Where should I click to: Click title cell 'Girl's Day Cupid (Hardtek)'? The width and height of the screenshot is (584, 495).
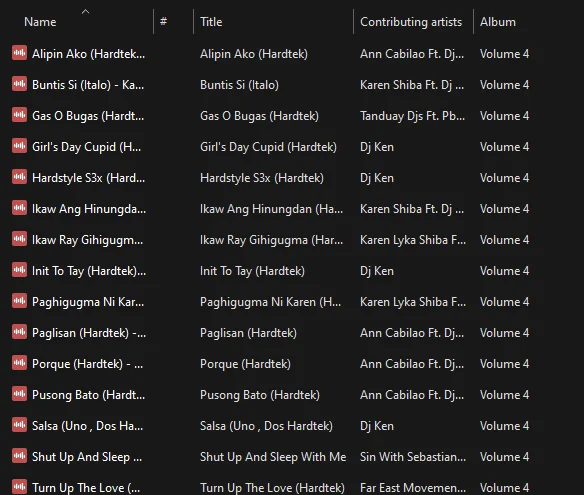[268, 147]
